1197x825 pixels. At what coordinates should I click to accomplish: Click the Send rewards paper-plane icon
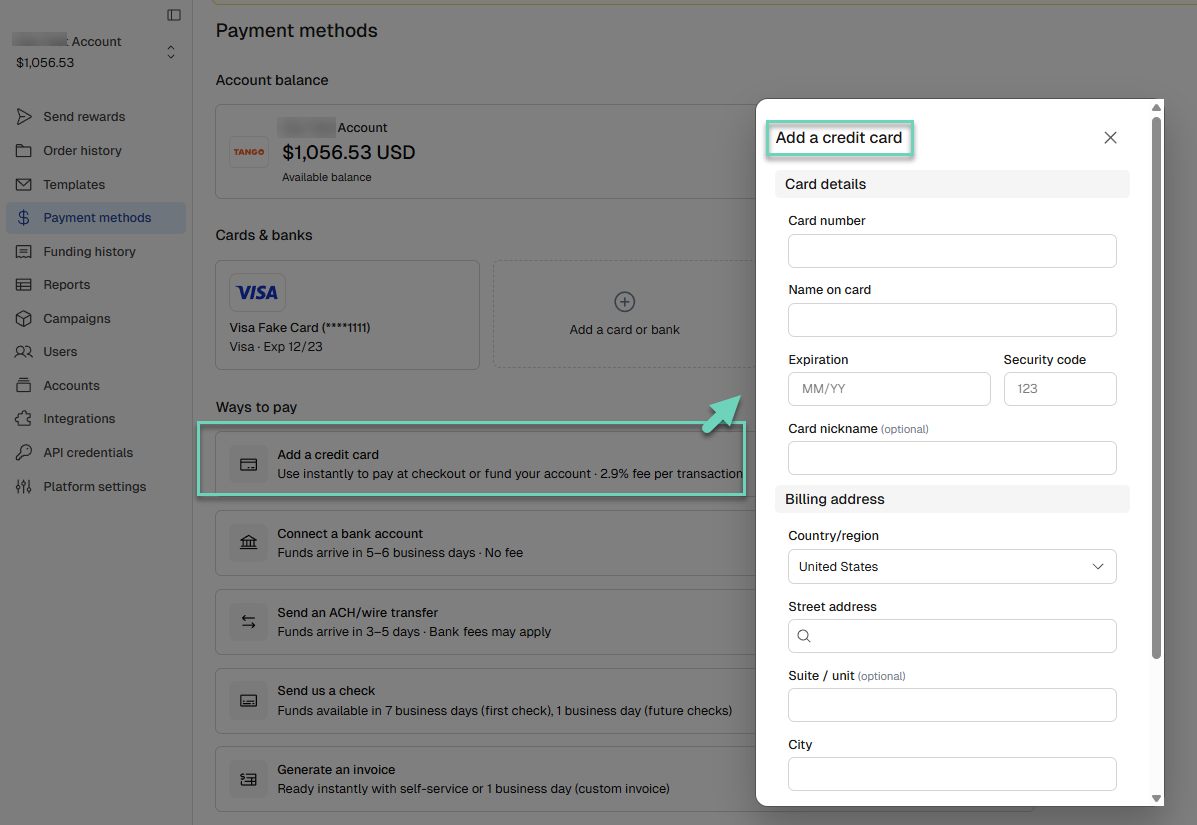24,117
